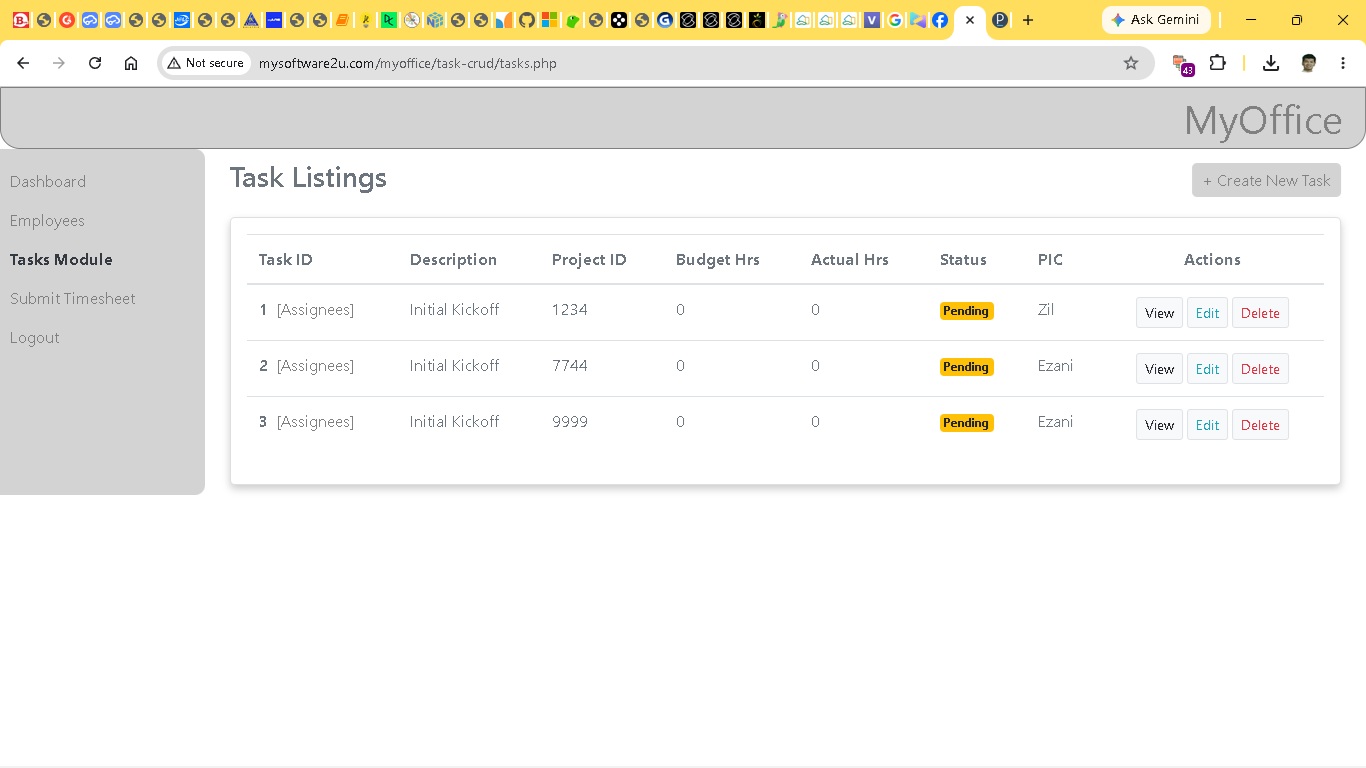
Task: Click Logout in the sidebar
Action: [x=35, y=338]
